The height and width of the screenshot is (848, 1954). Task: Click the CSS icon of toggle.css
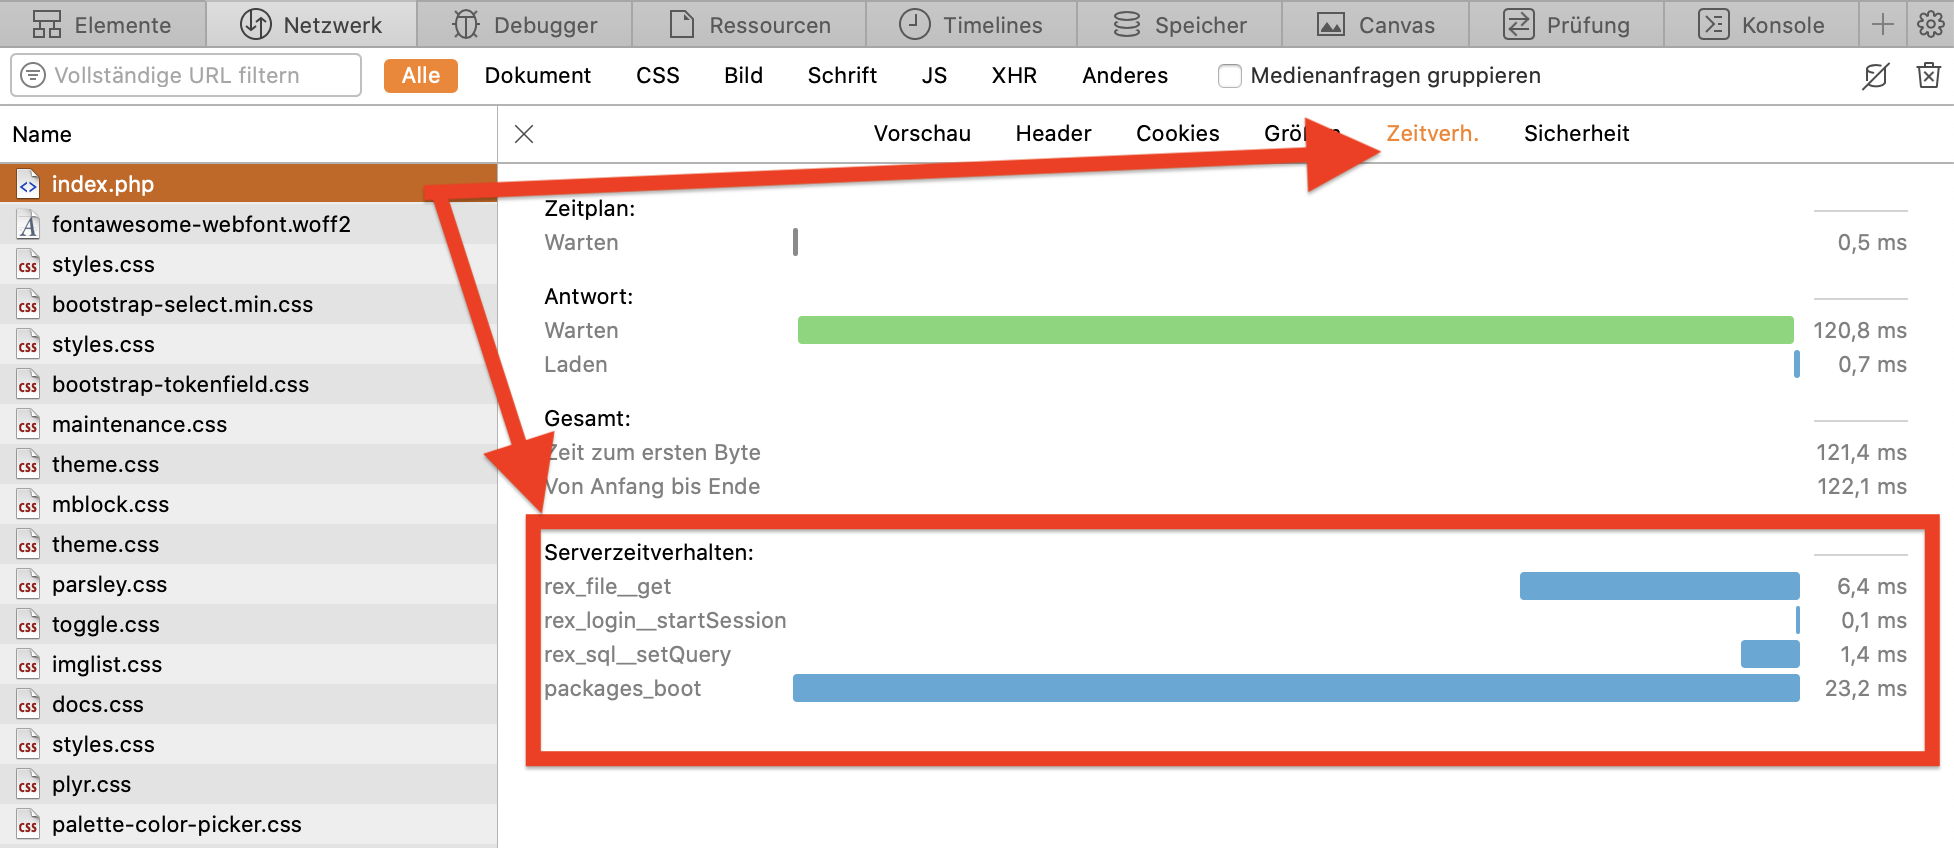[x=28, y=624]
